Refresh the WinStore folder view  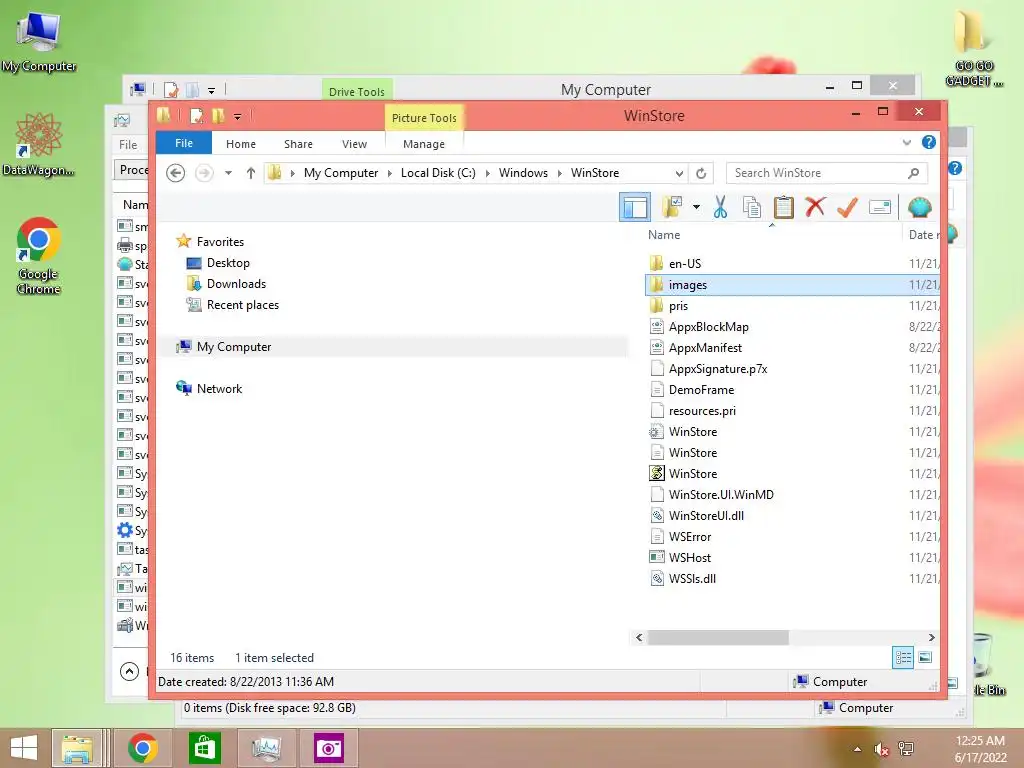701,173
